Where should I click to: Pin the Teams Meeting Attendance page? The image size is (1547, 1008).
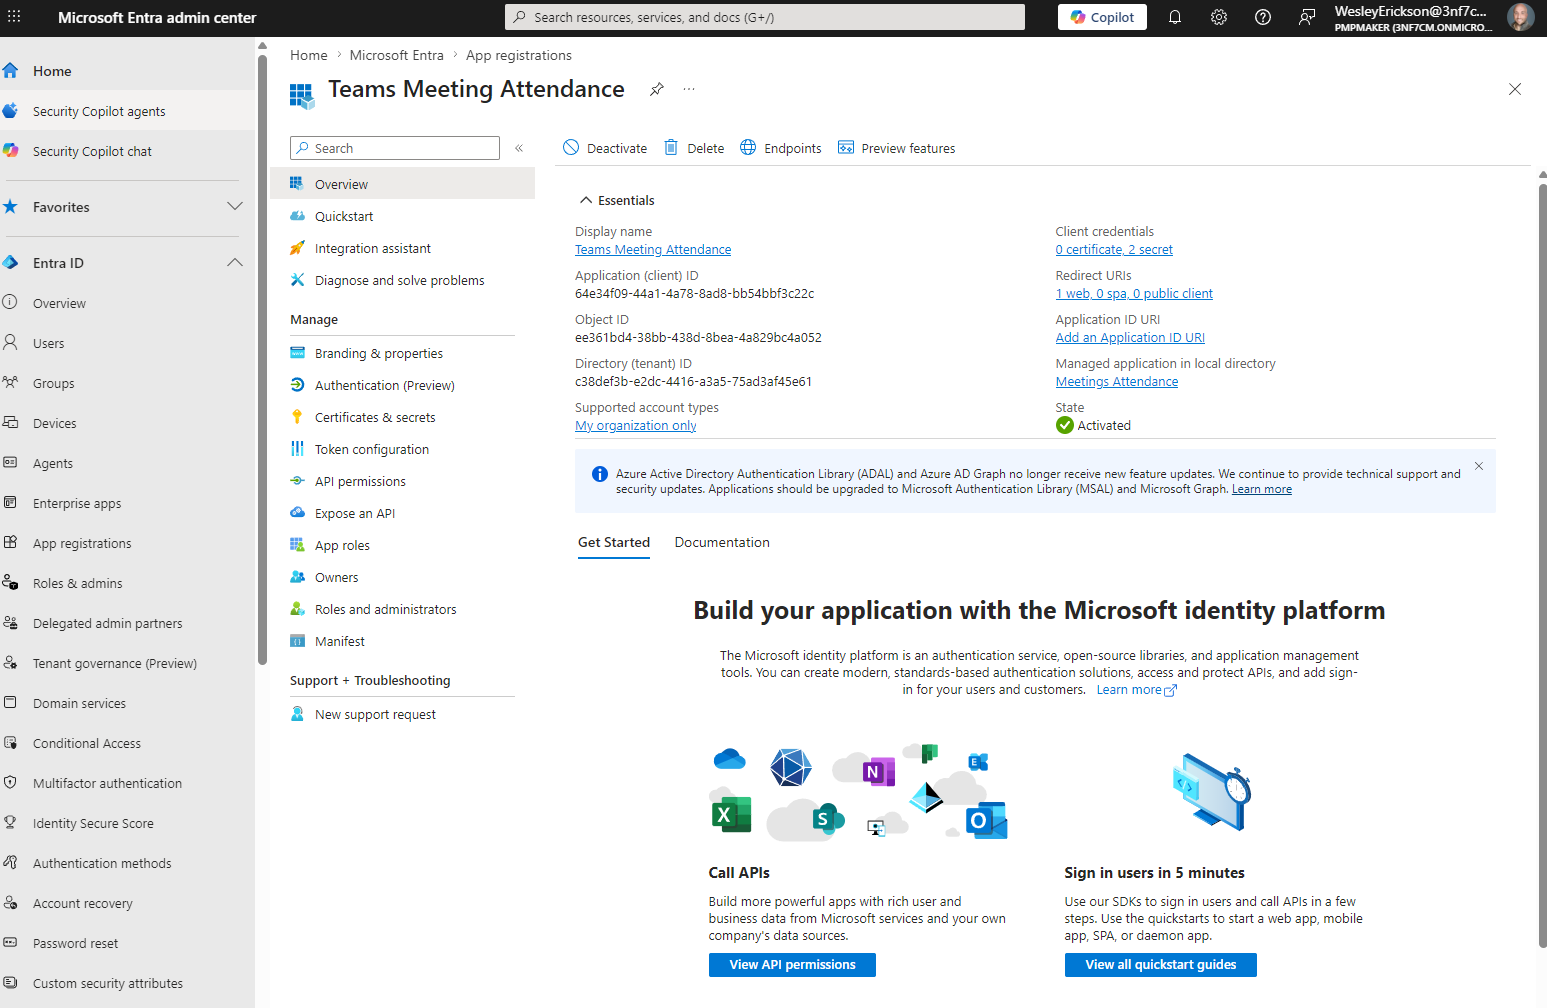[657, 89]
